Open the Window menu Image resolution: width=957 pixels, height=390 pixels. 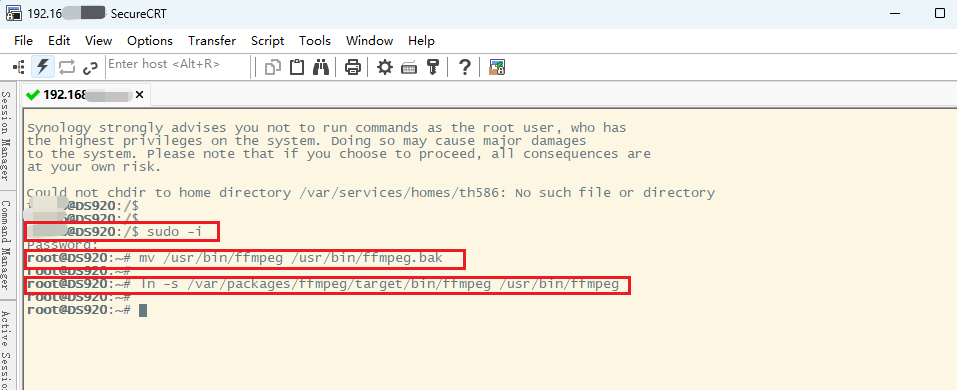coord(369,41)
